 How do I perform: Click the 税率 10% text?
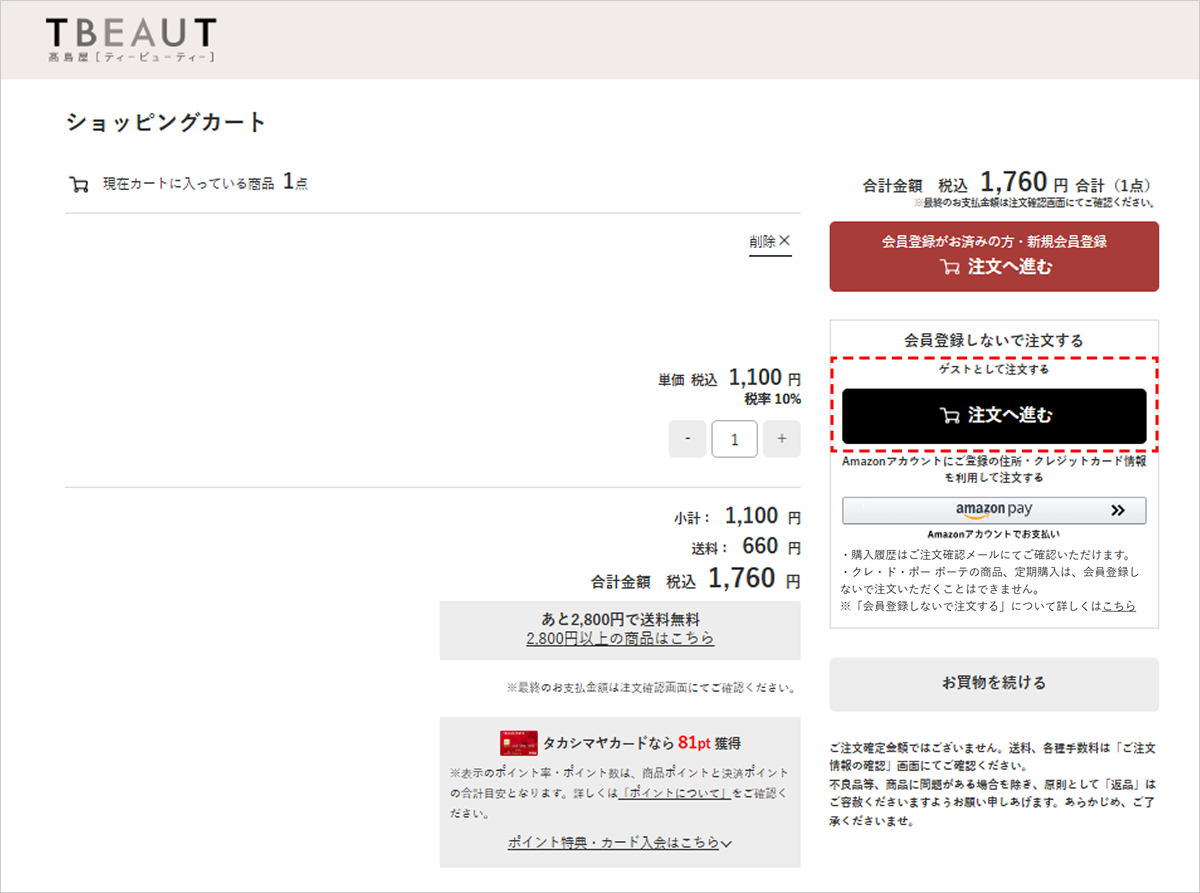pos(772,399)
